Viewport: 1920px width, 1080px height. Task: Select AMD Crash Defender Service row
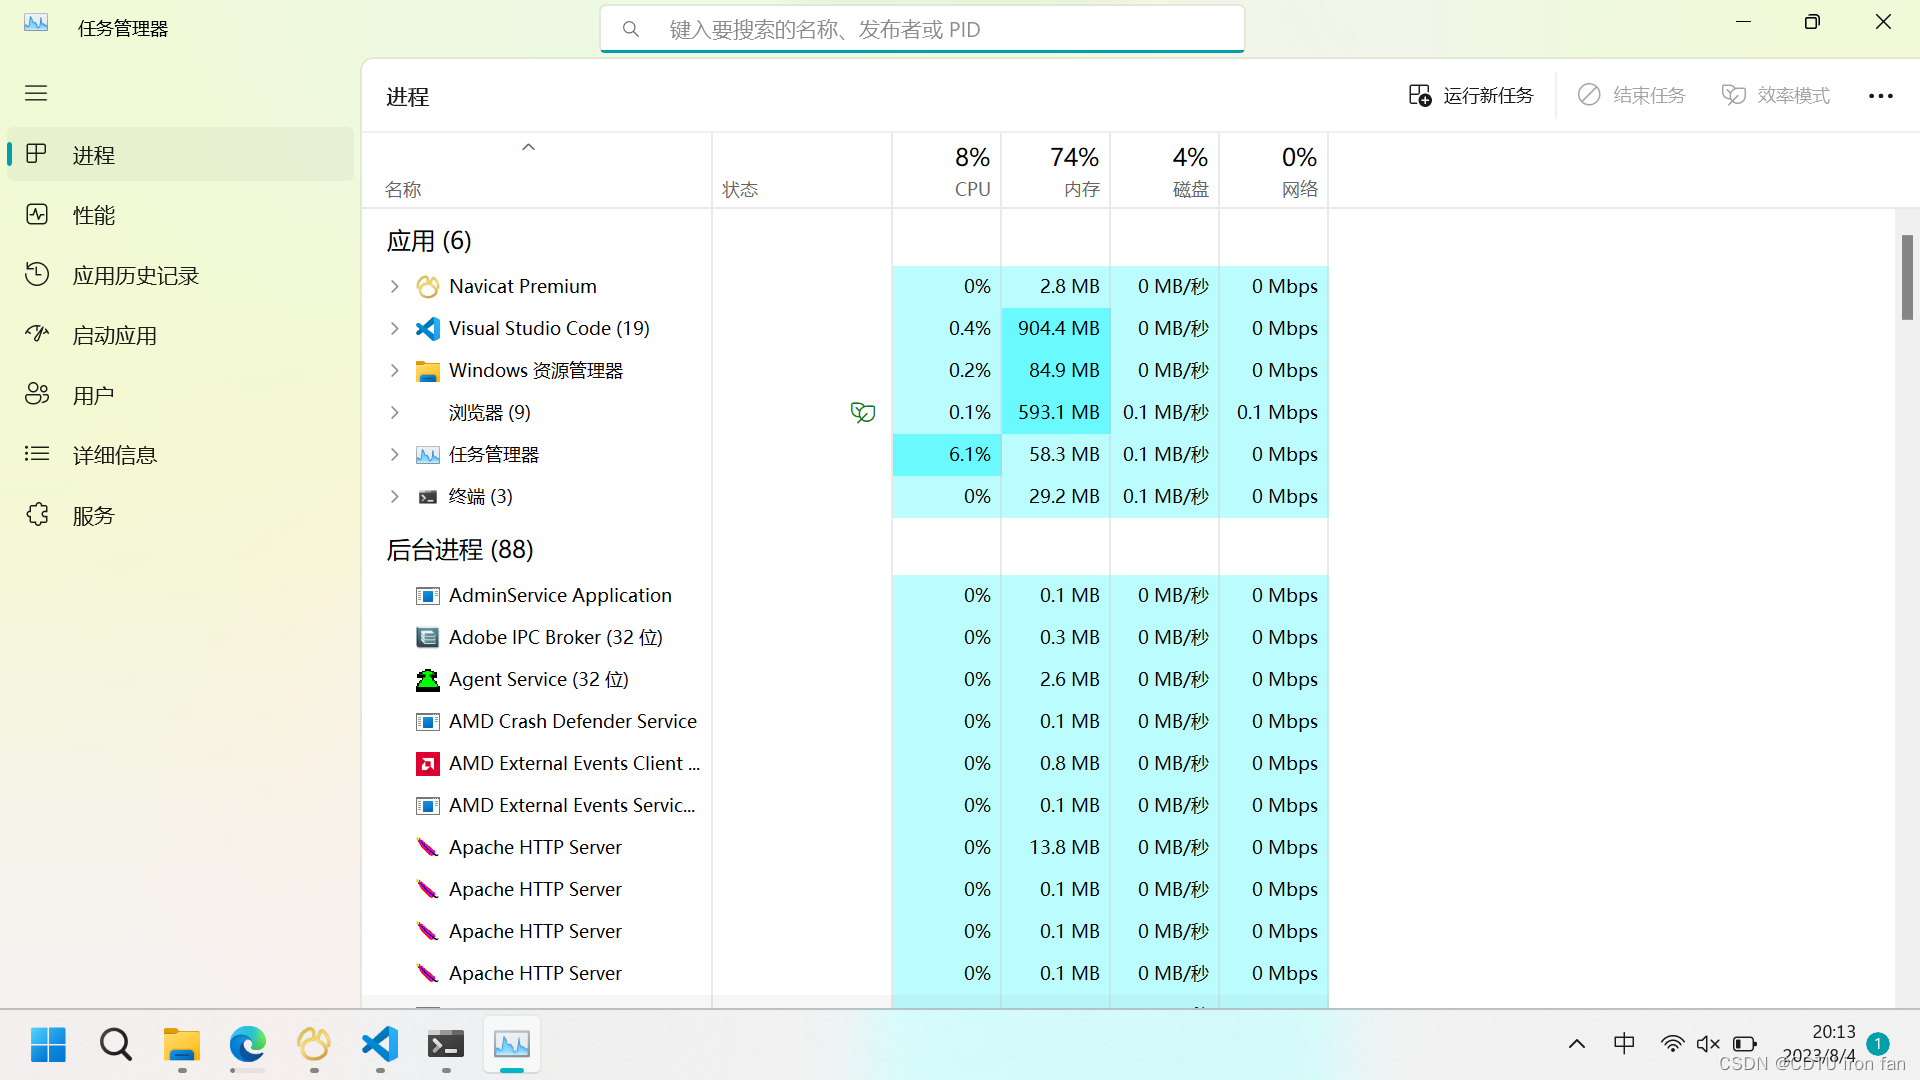click(x=846, y=722)
